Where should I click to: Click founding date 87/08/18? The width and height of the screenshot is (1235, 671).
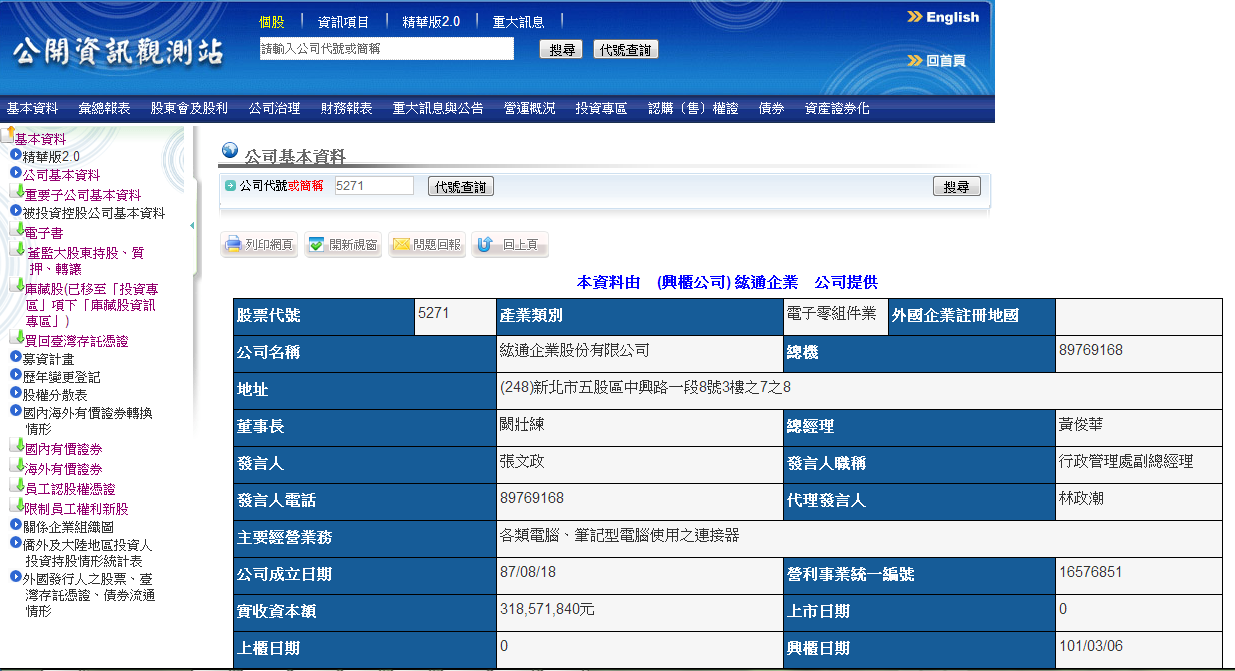click(x=527, y=571)
